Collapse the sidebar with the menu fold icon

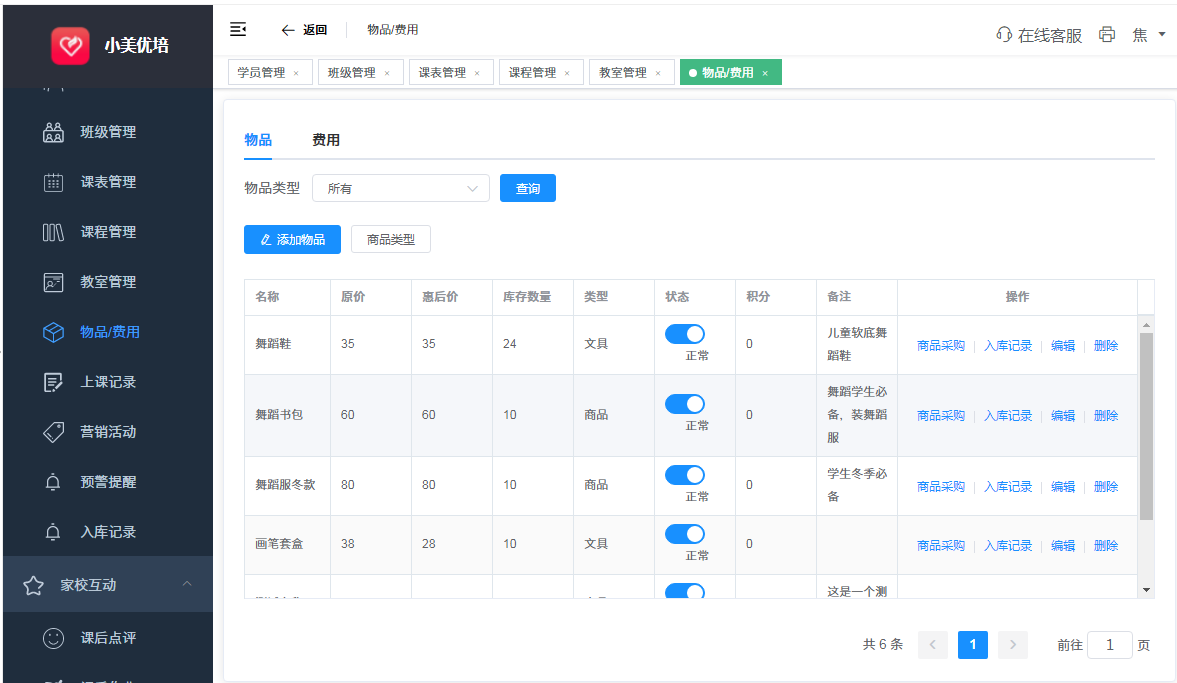pos(238,30)
